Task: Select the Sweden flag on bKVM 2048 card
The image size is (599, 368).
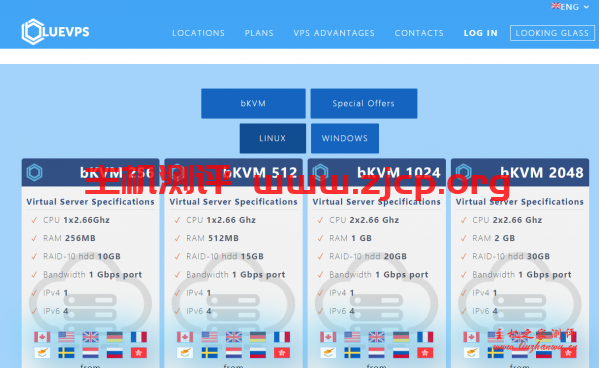Action: point(495,353)
